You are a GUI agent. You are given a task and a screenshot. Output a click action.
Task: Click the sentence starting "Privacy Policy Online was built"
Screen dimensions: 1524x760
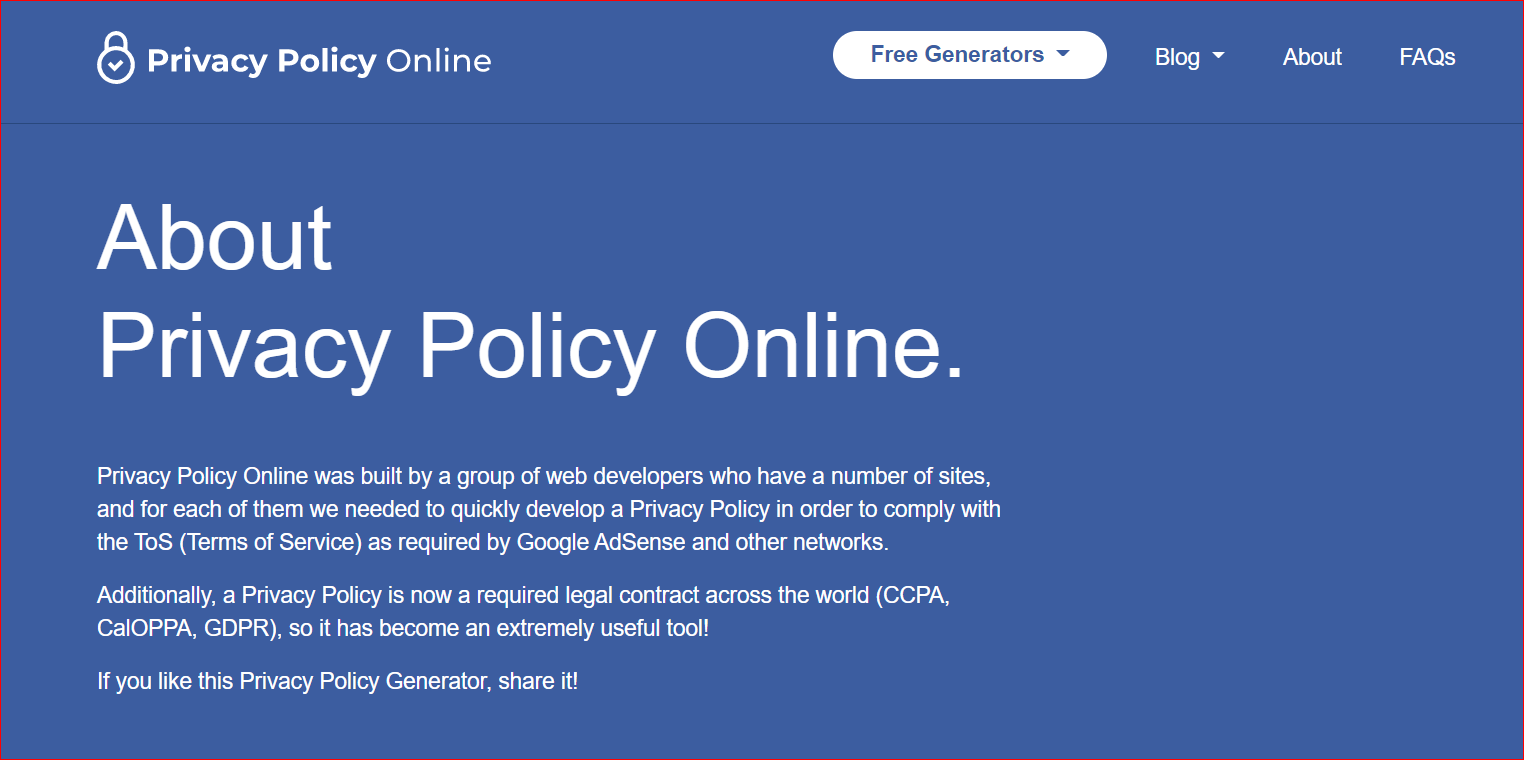tap(549, 508)
